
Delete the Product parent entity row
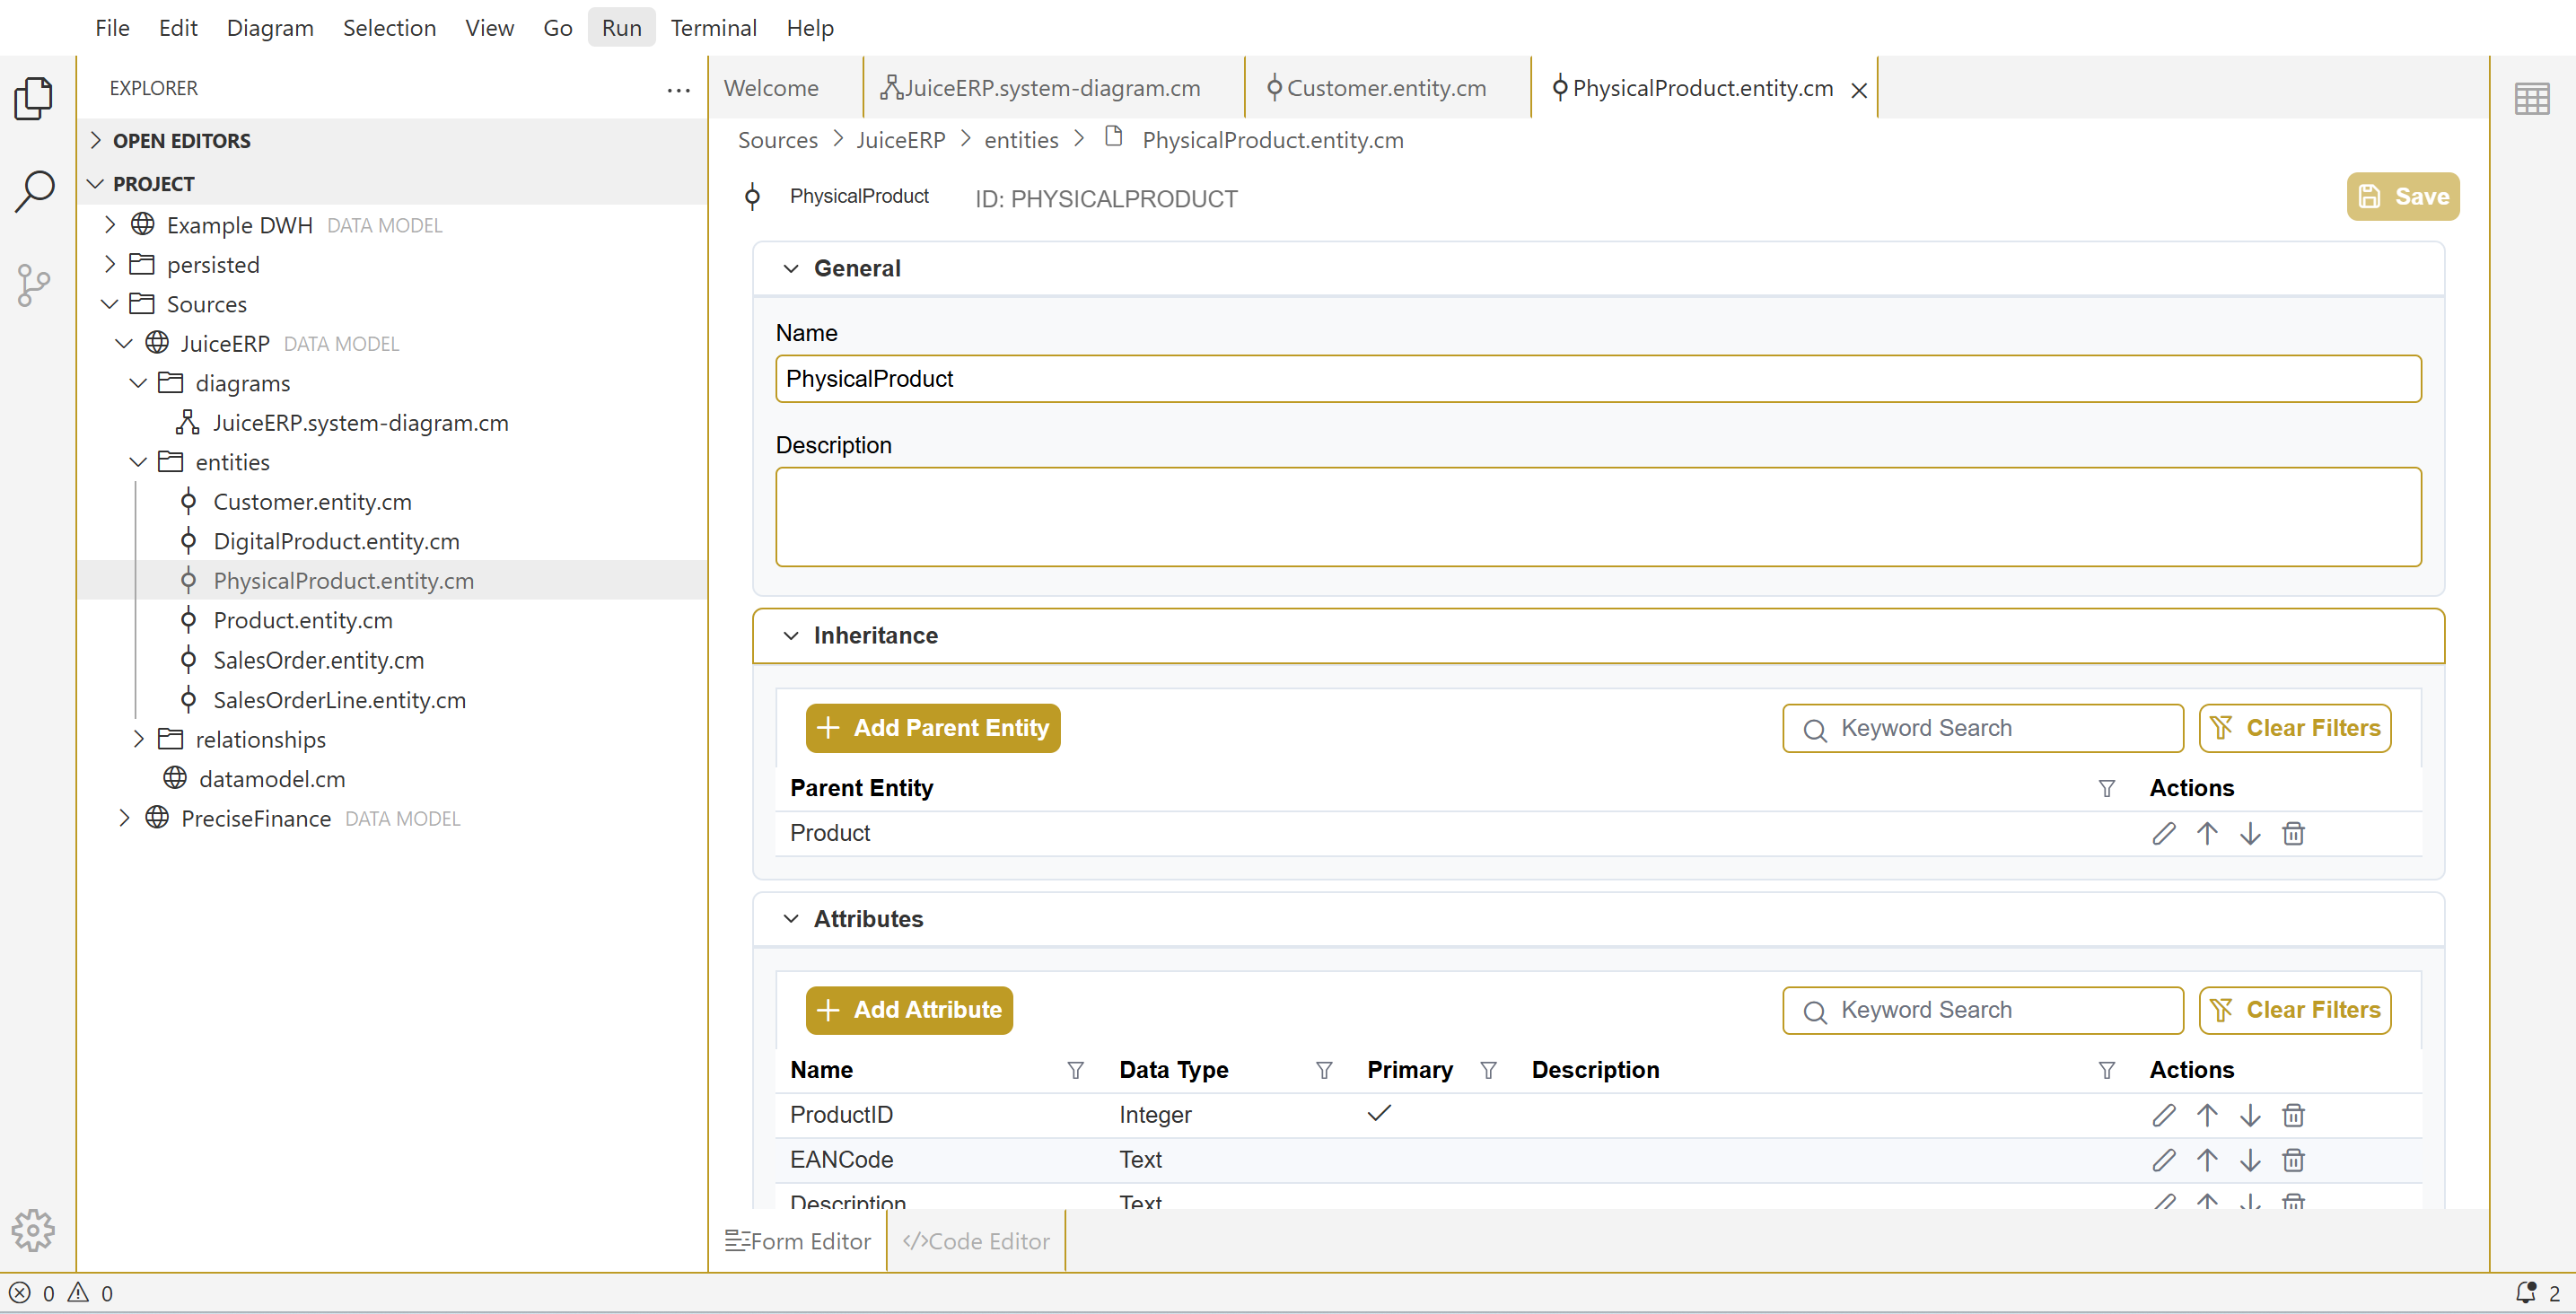pos(2293,833)
